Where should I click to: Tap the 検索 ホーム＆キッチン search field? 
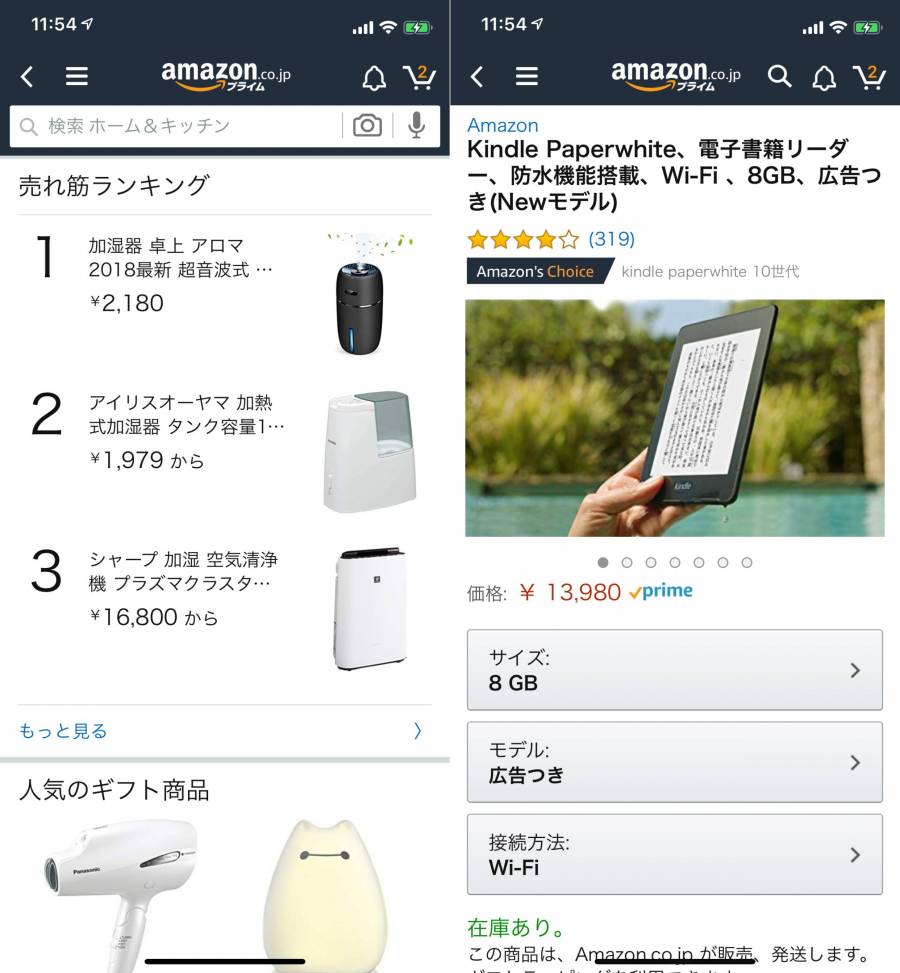(x=180, y=126)
